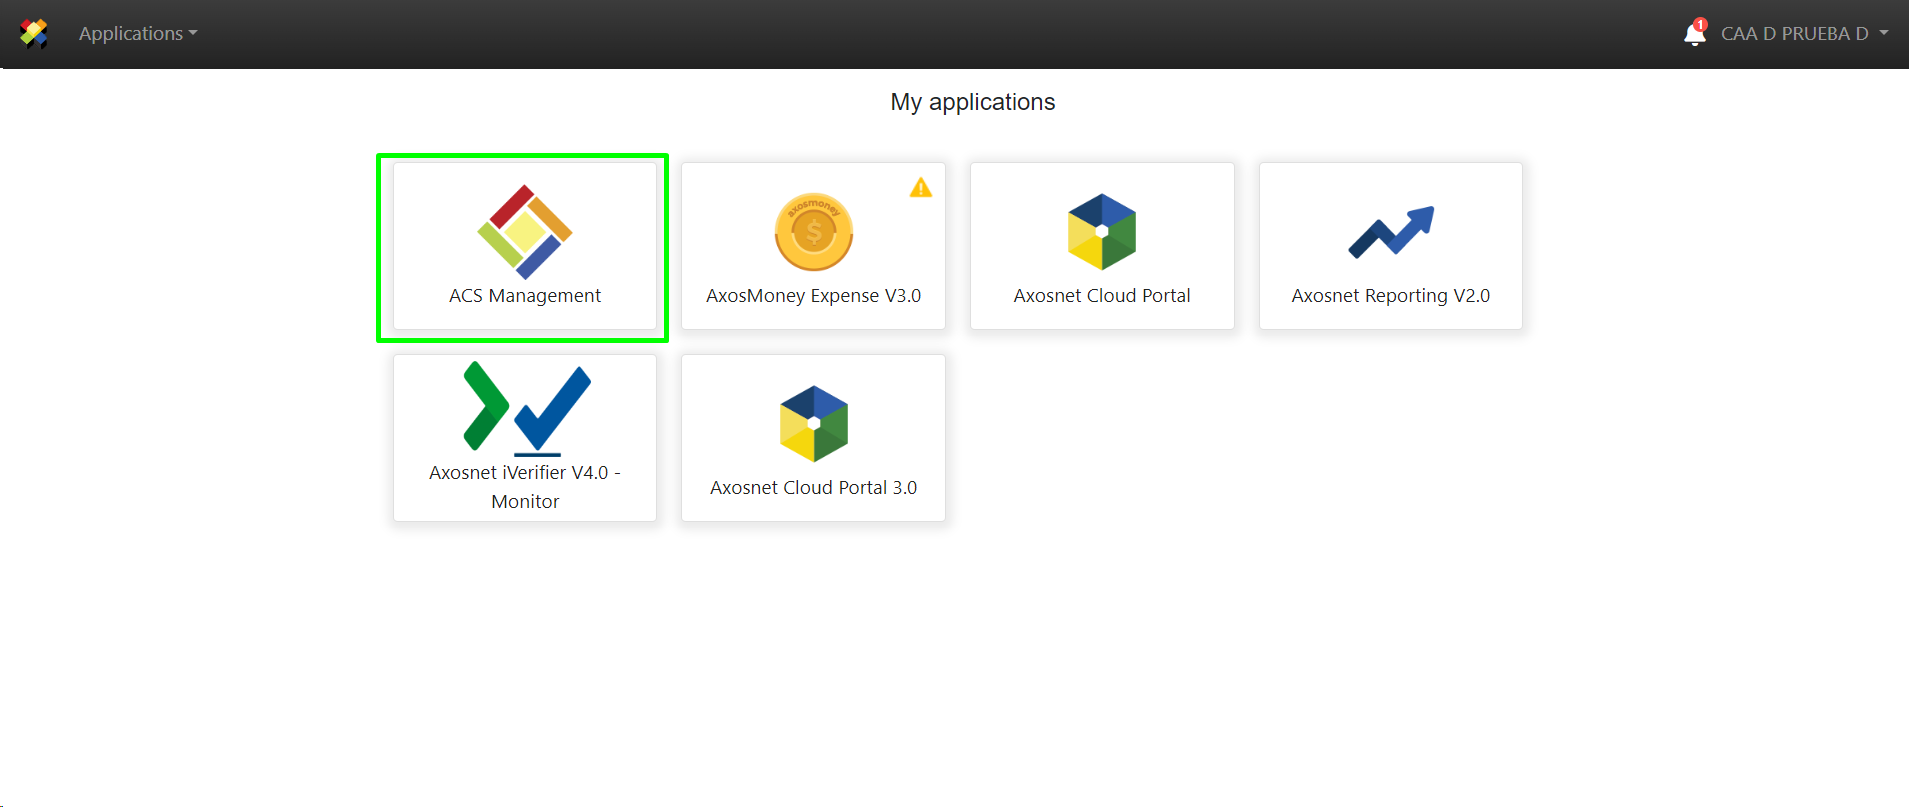Viewport: 1909px width, 807px height.
Task: Open the notification bell icon
Action: click(x=1693, y=35)
